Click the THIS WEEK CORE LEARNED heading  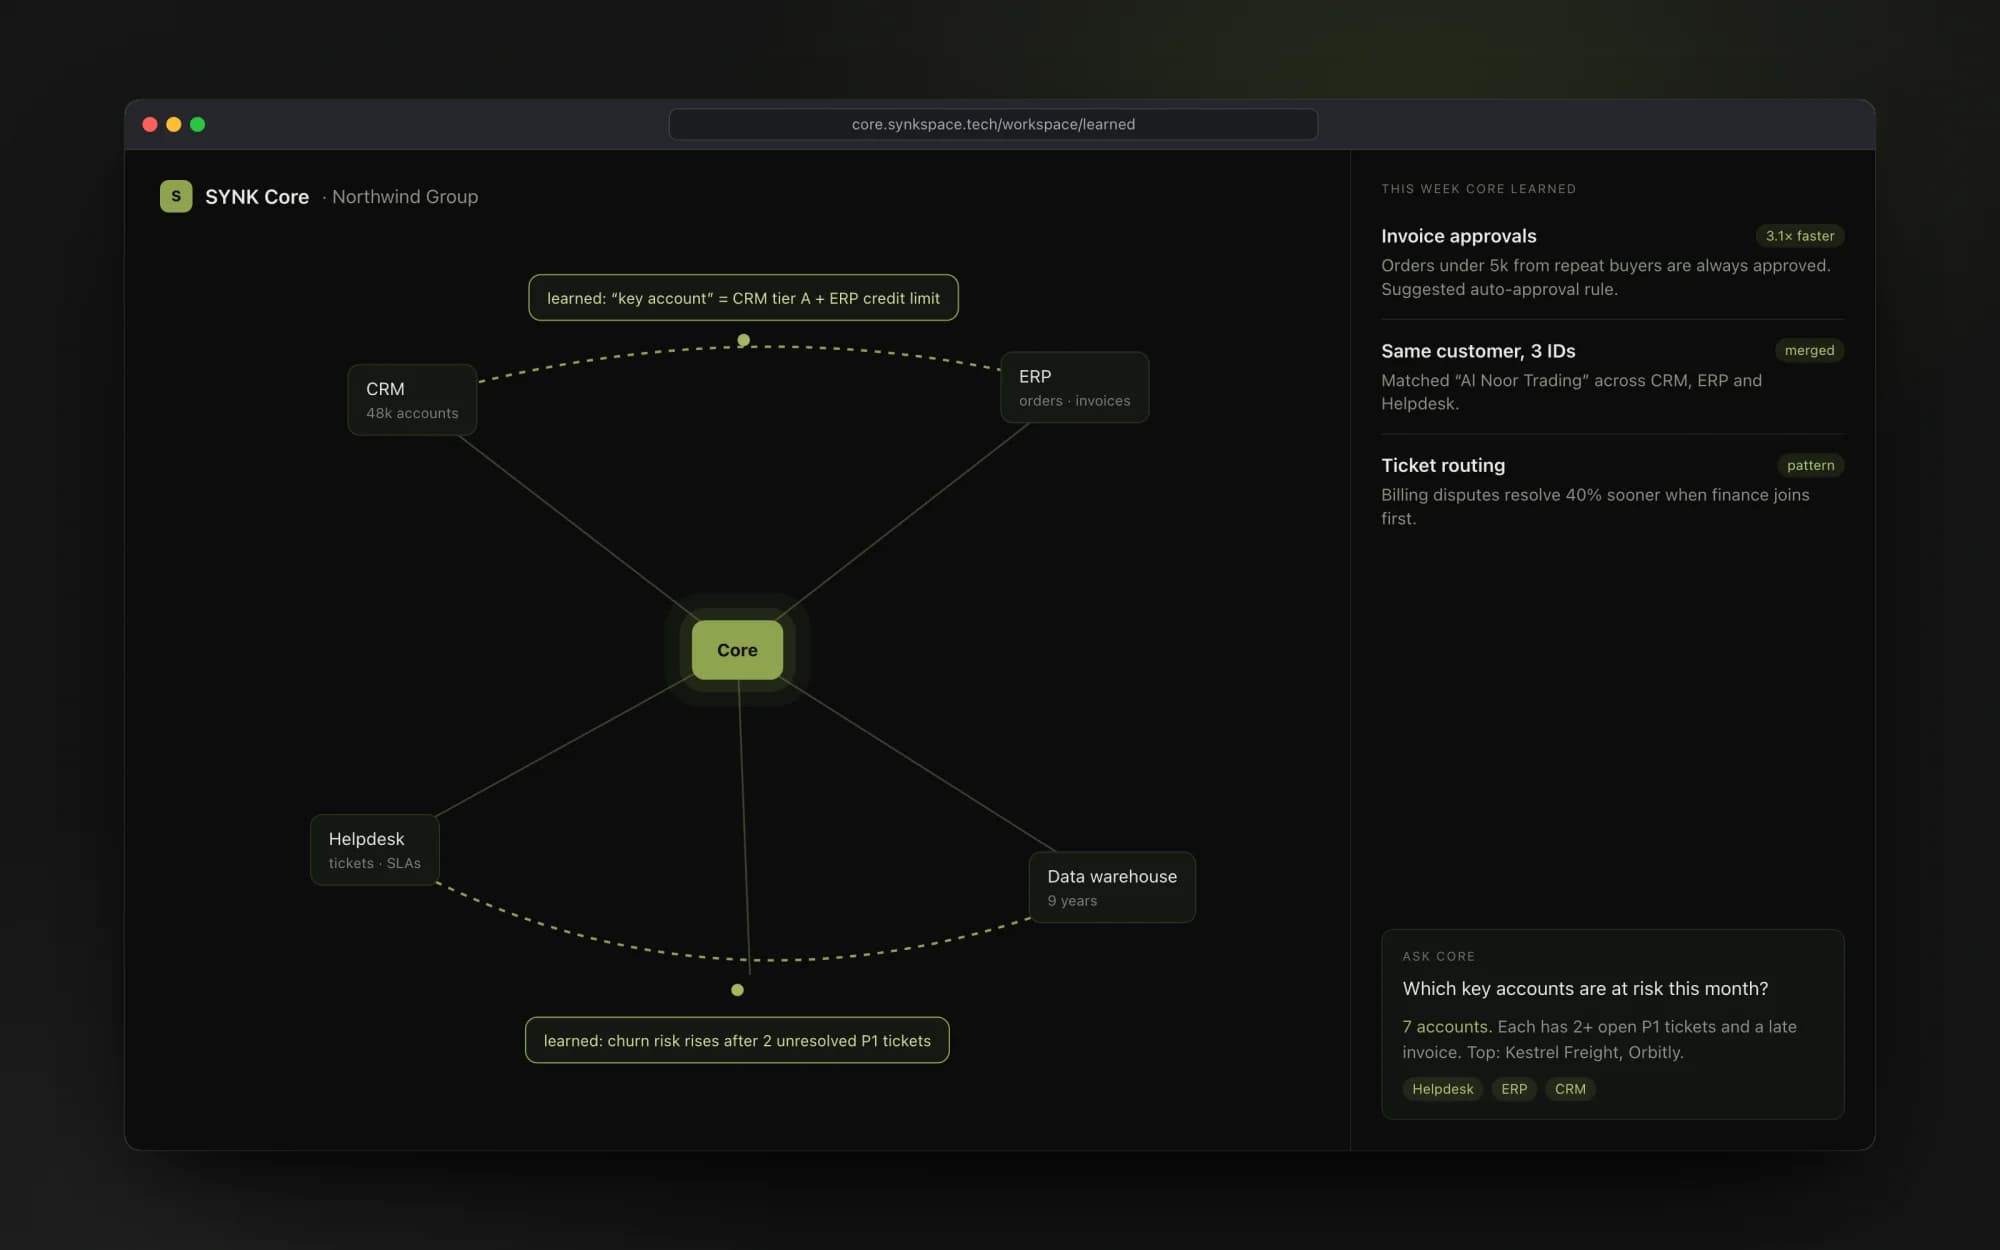pyautogui.click(x=1478, y=189)
